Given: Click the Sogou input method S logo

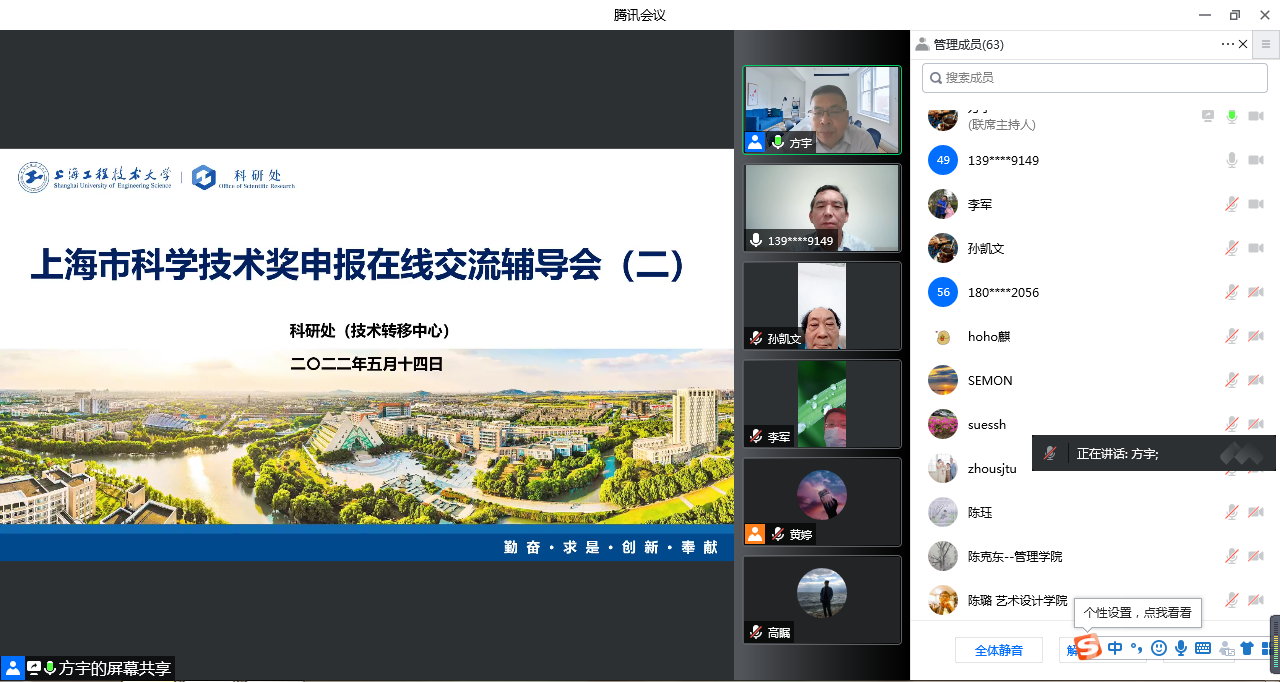Looking at the screenshot, I should [1087, 647].
